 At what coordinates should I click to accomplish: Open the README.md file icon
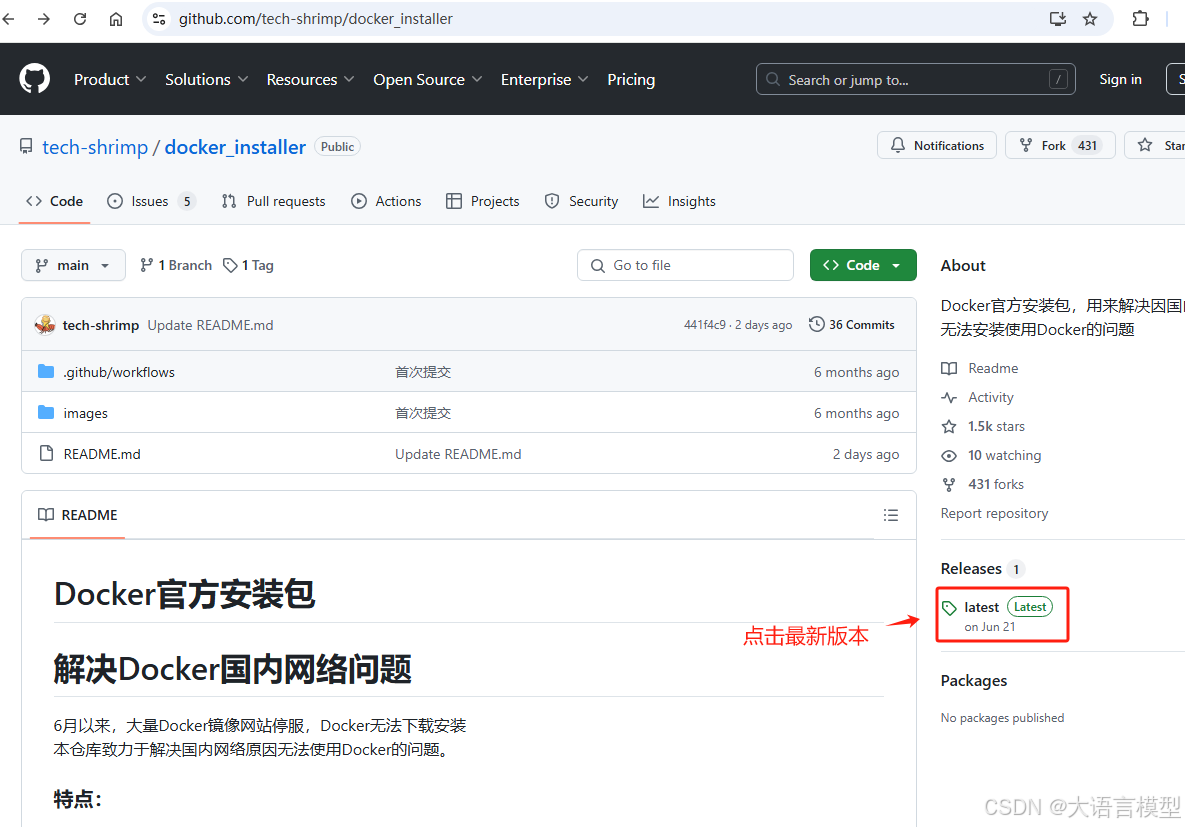[x=46, y=453]
